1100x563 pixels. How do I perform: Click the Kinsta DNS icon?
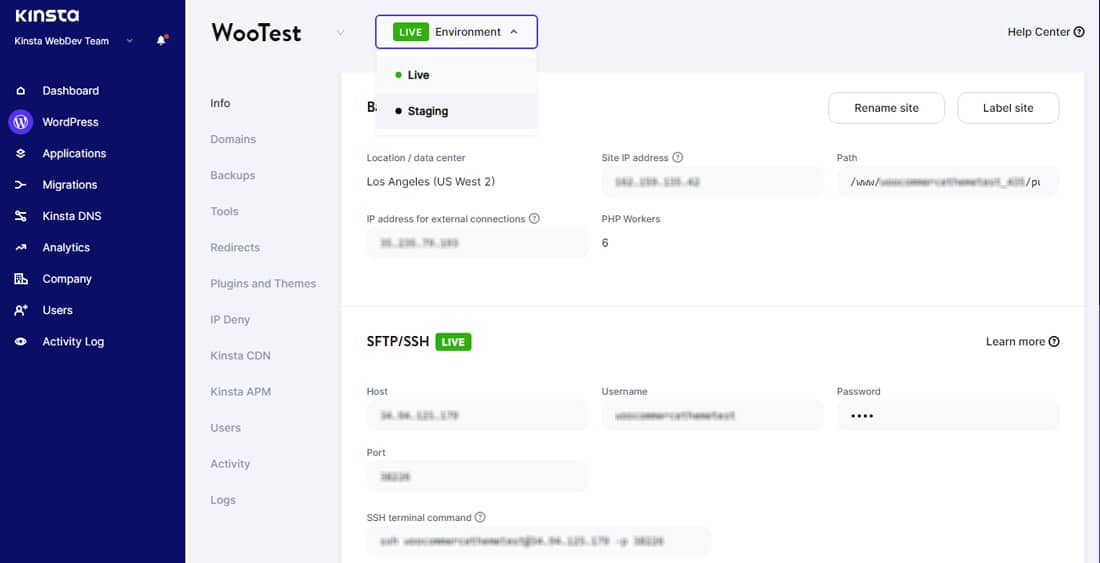[x=21, y=216]
